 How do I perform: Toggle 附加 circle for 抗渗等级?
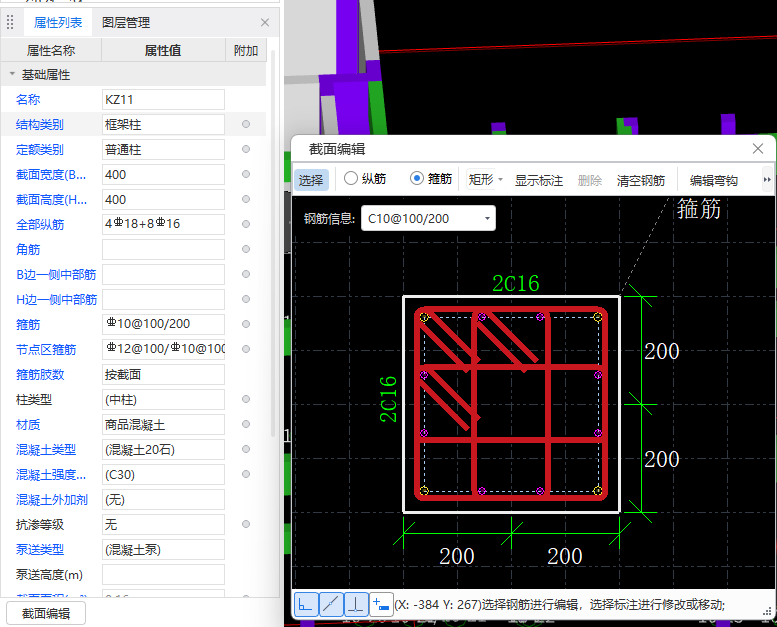(246, 524)
